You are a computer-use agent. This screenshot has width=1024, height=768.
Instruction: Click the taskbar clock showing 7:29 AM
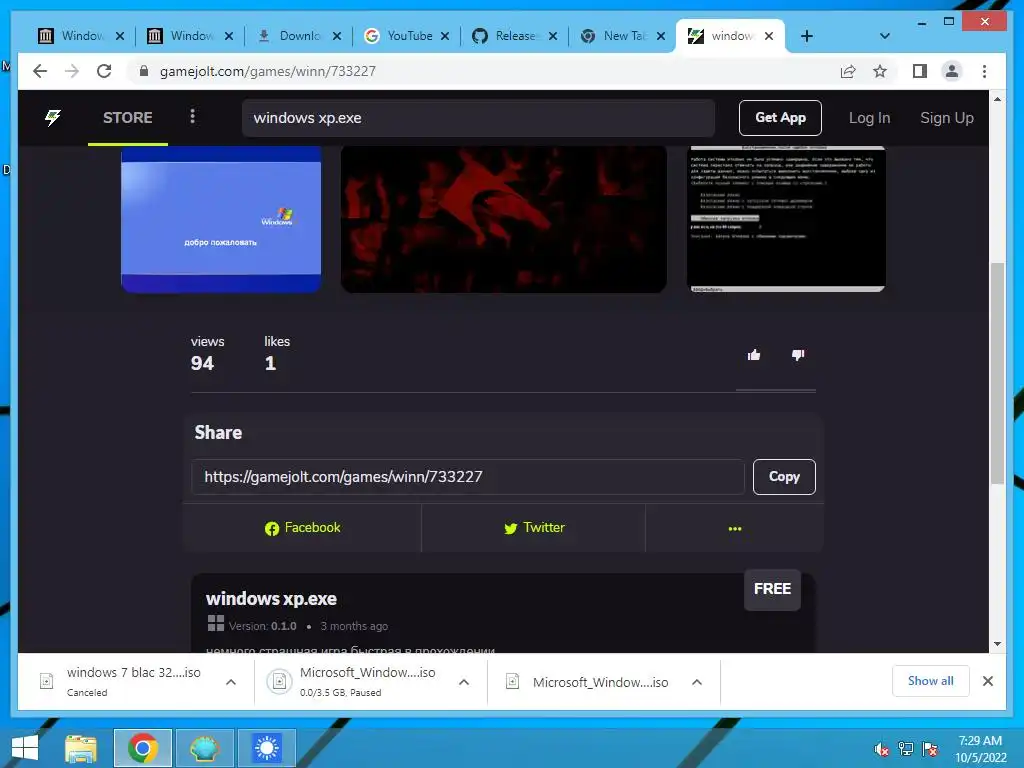point(980,748)
